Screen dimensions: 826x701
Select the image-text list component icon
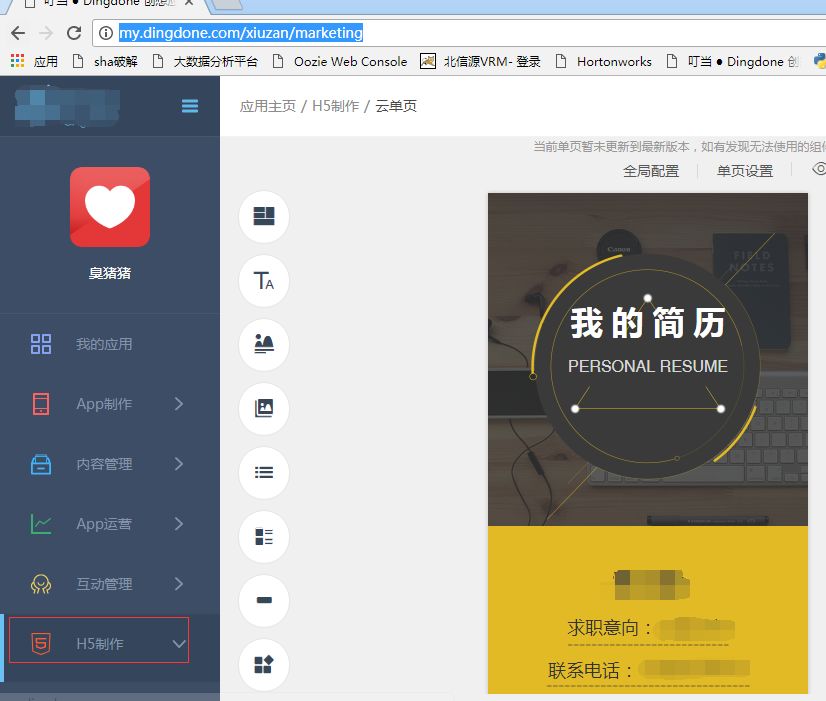pos(263,537)
